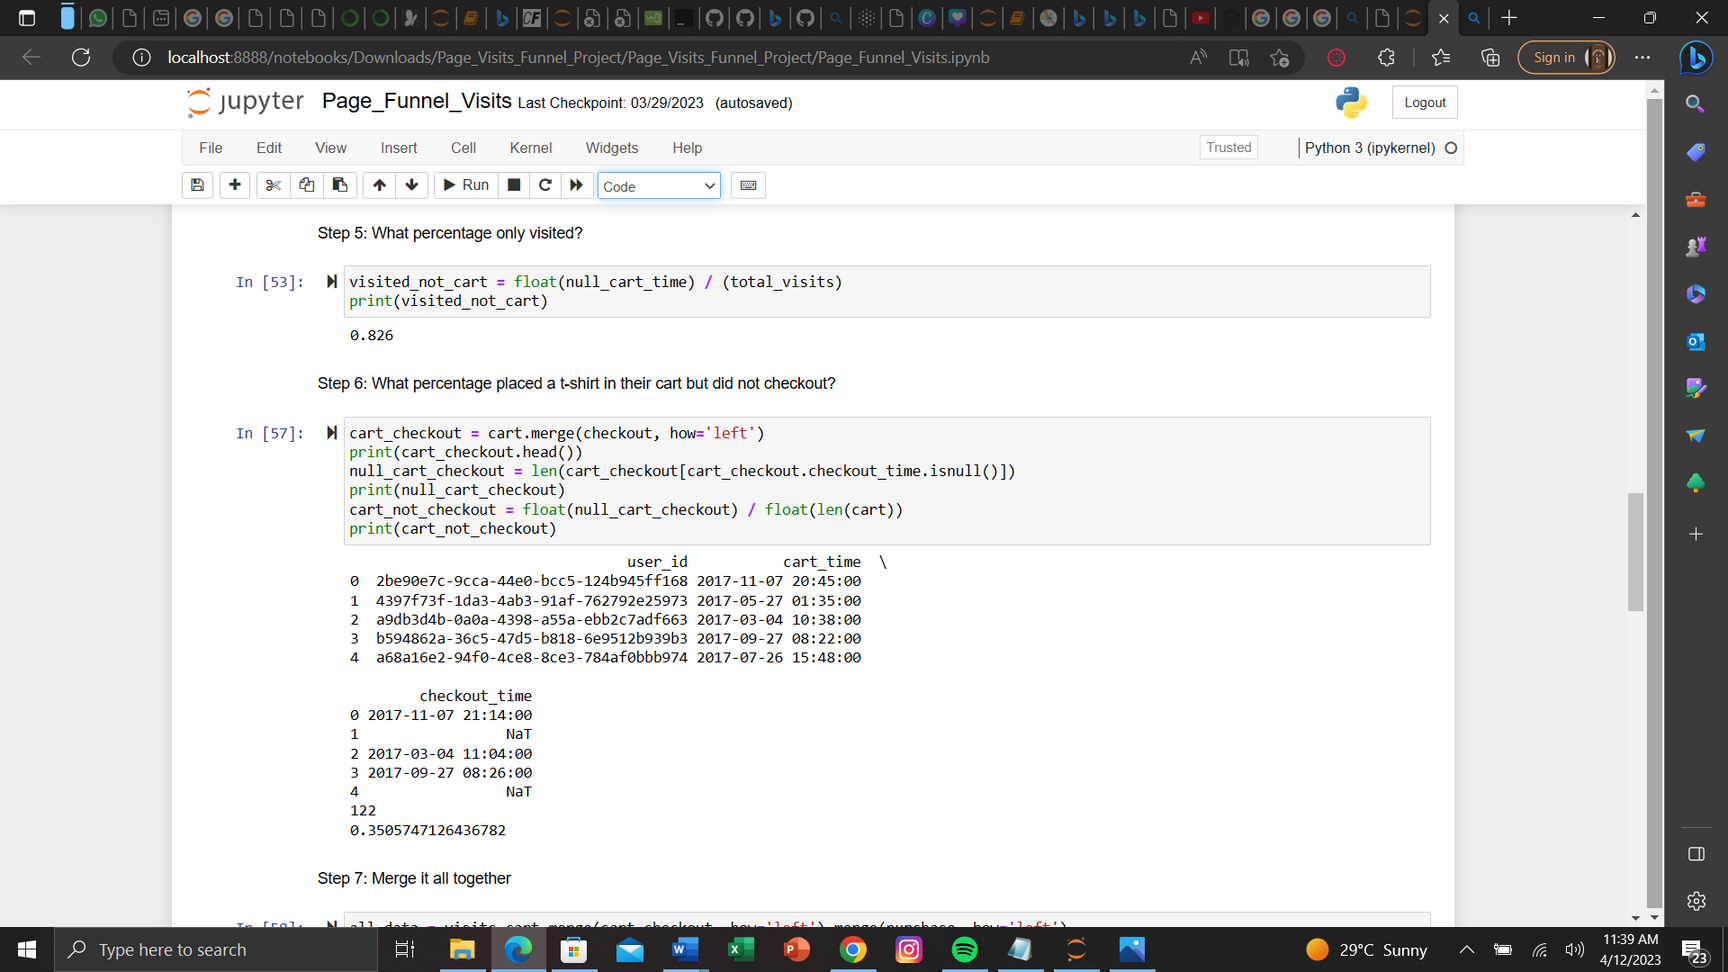Click the notebook page vertical scrollbar
Viewport: 1728px width, 972px height.
pos(1635,551)
